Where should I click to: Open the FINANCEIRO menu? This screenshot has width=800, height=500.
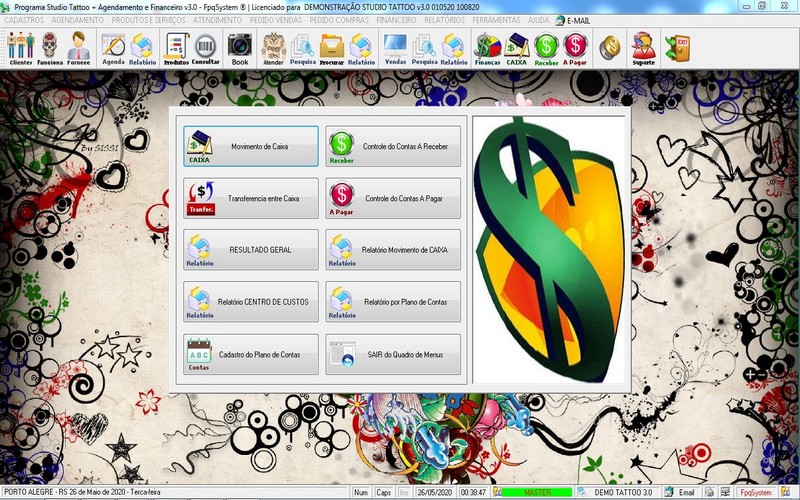coord(396,20)
